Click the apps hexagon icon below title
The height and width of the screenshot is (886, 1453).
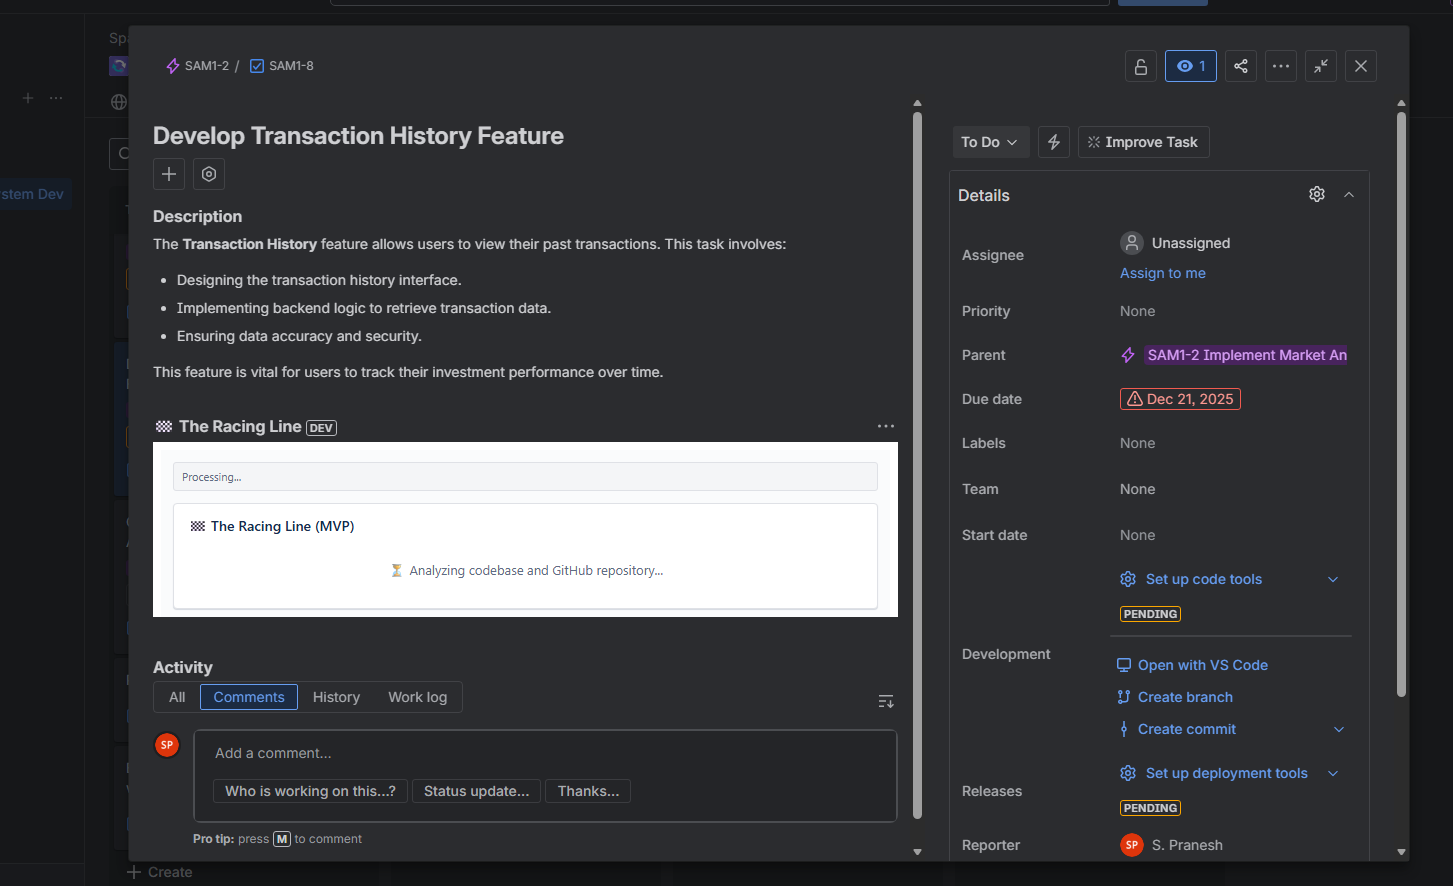pos(209,174)
